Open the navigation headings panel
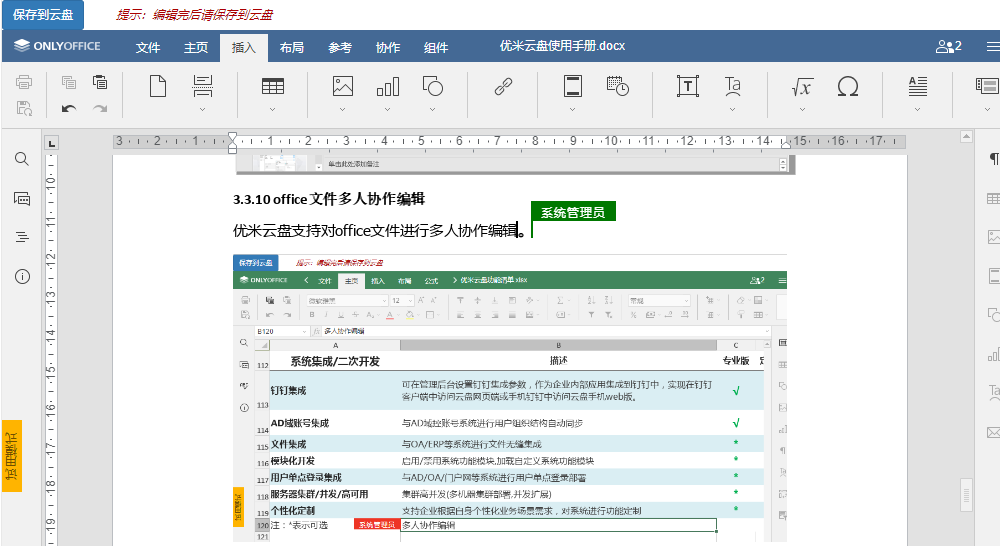 click(x=22, y=237)
